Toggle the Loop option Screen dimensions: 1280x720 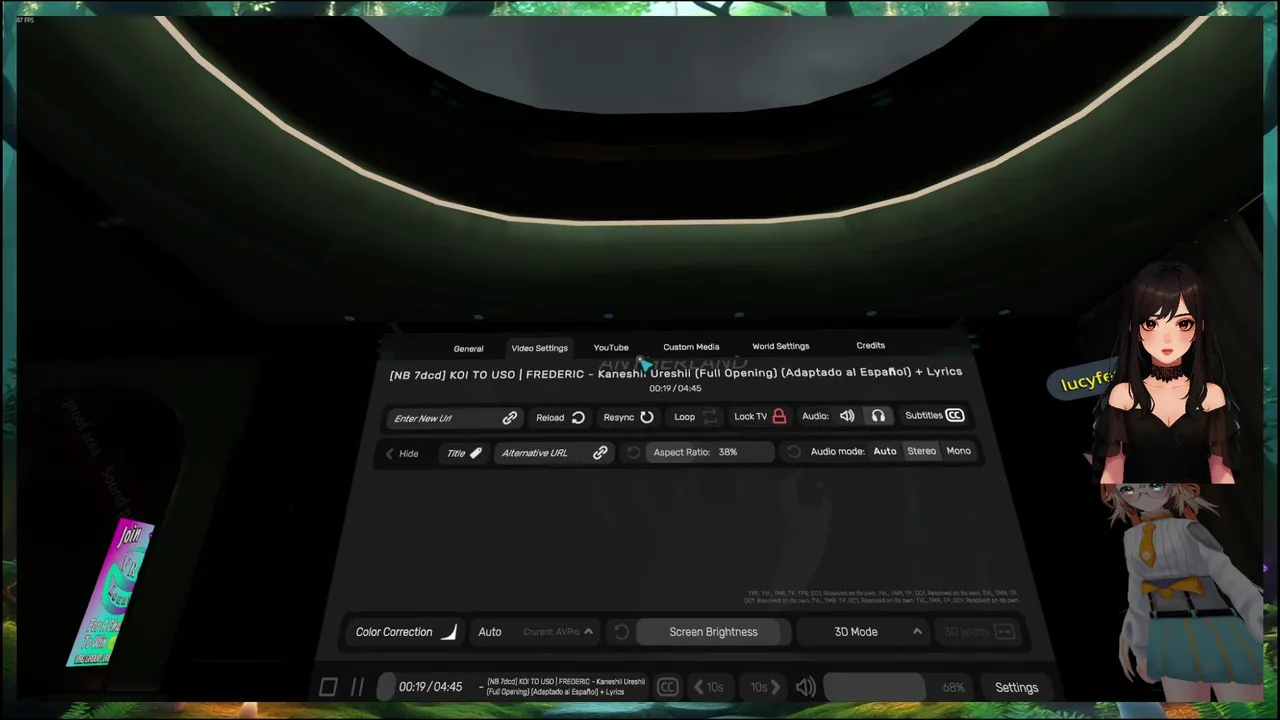[x=697, y=416]
